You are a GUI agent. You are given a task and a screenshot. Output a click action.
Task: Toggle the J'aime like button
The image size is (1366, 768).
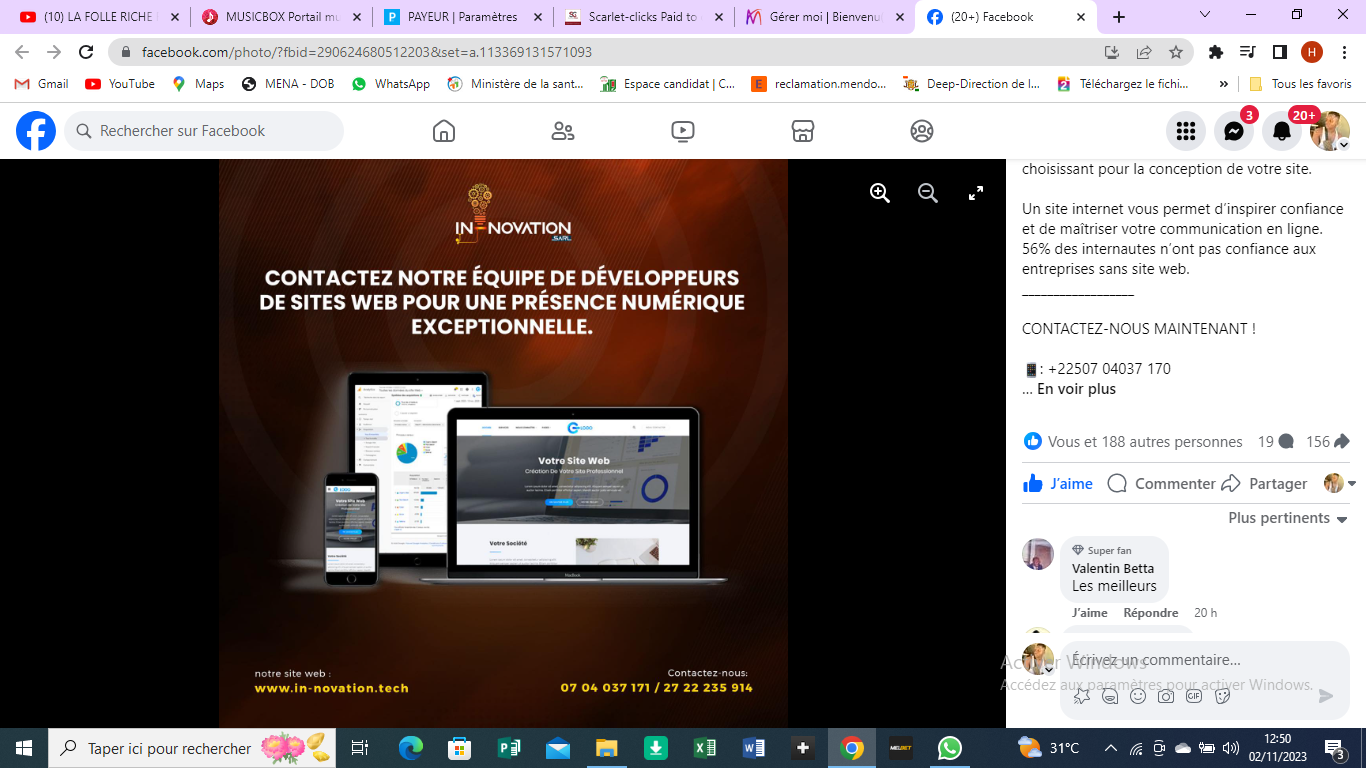[1058, 484]
